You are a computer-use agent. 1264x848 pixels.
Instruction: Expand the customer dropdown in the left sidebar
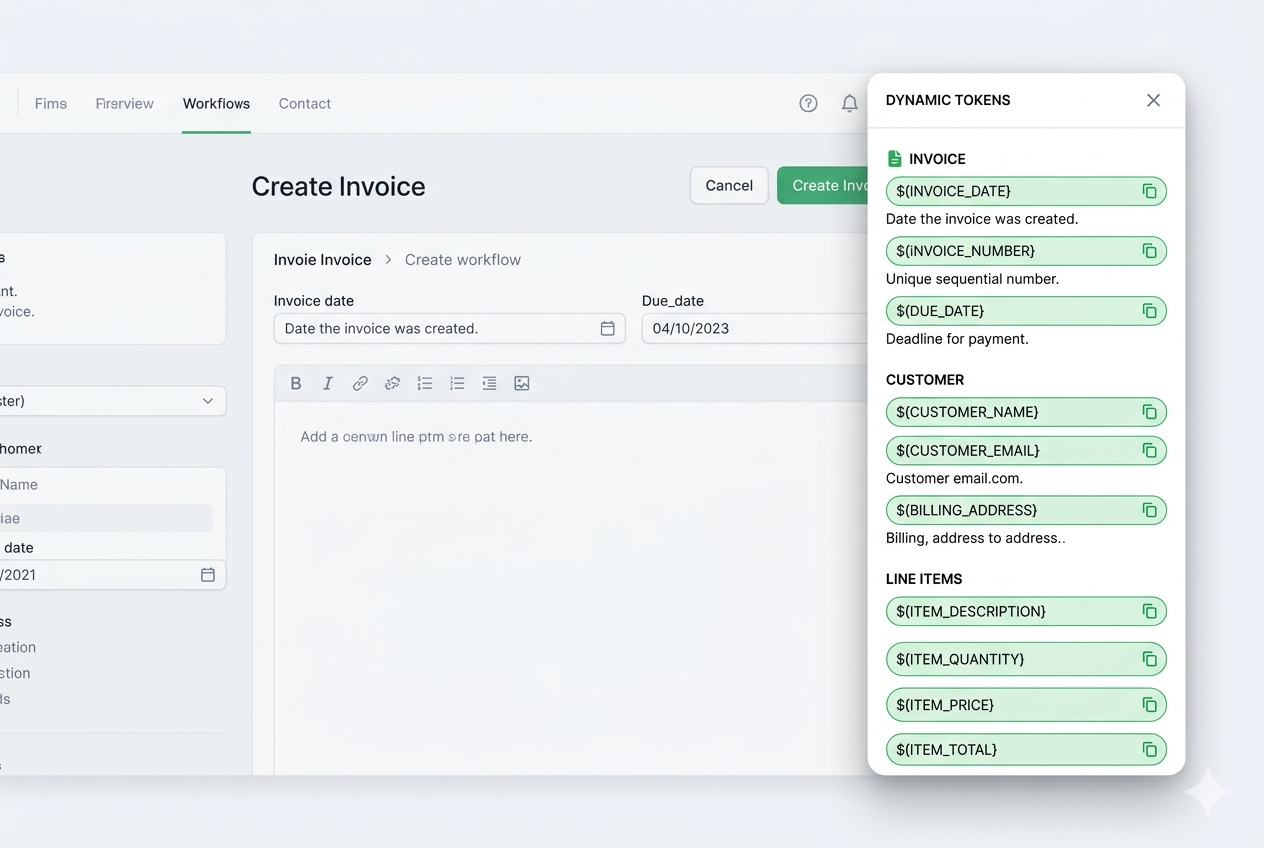[208, 400]
